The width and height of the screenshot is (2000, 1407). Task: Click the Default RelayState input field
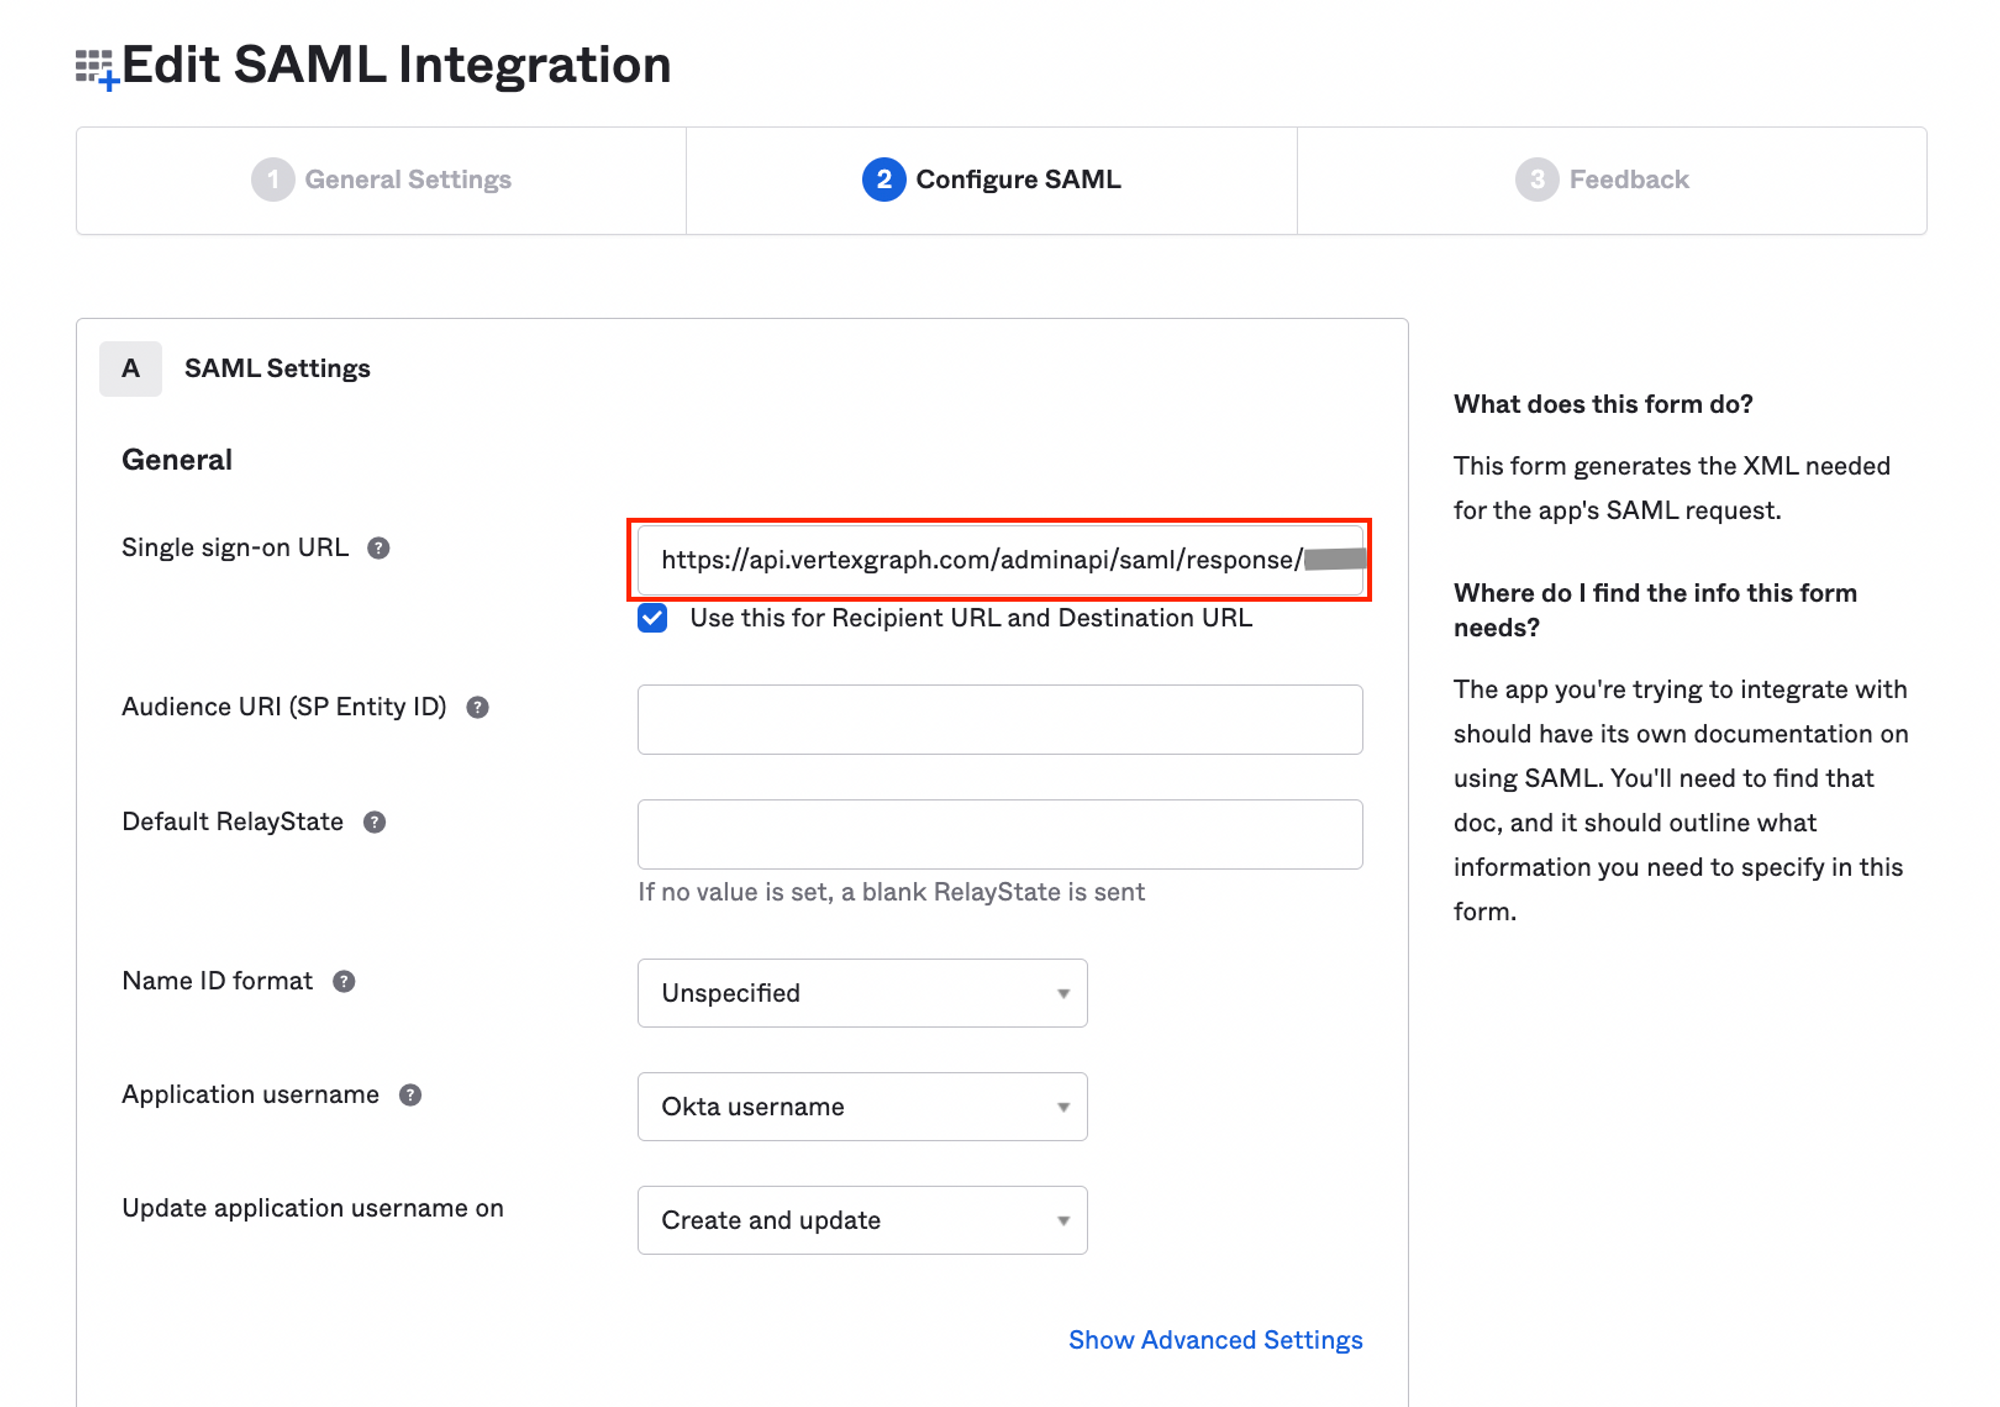(x=1000, y=834)
